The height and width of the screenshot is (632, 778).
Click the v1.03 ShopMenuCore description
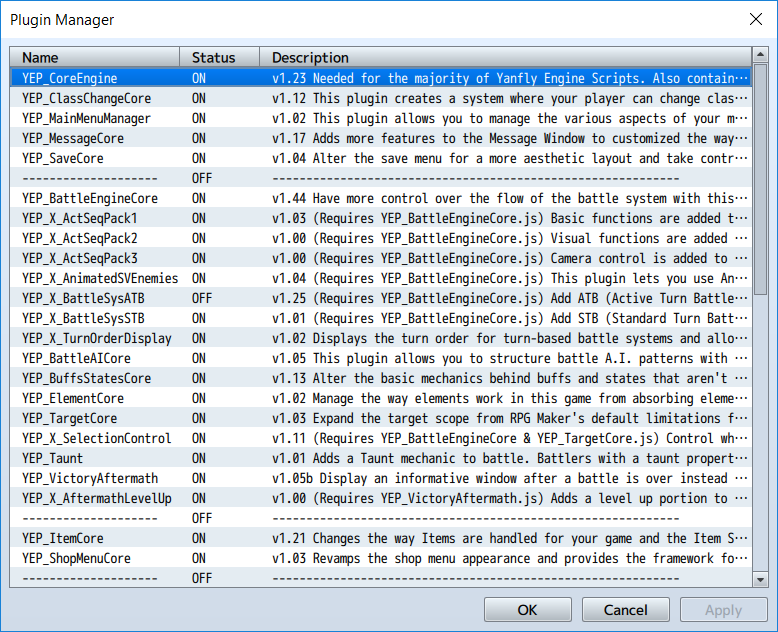click(510, 558)
